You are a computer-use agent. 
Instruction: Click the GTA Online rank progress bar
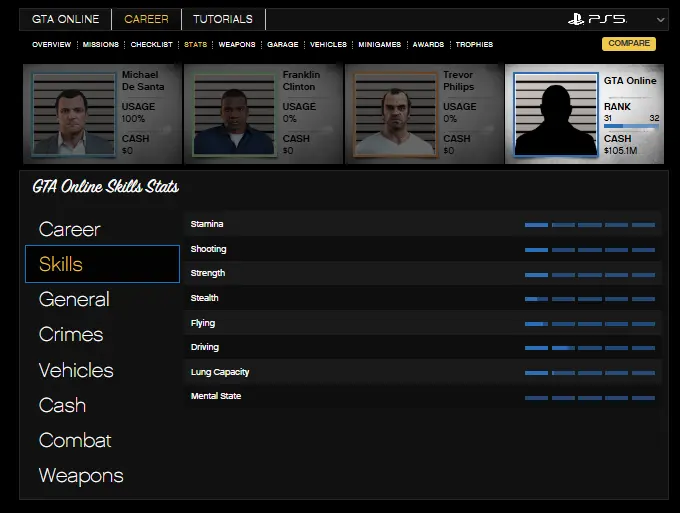click(x=631, y=126)
